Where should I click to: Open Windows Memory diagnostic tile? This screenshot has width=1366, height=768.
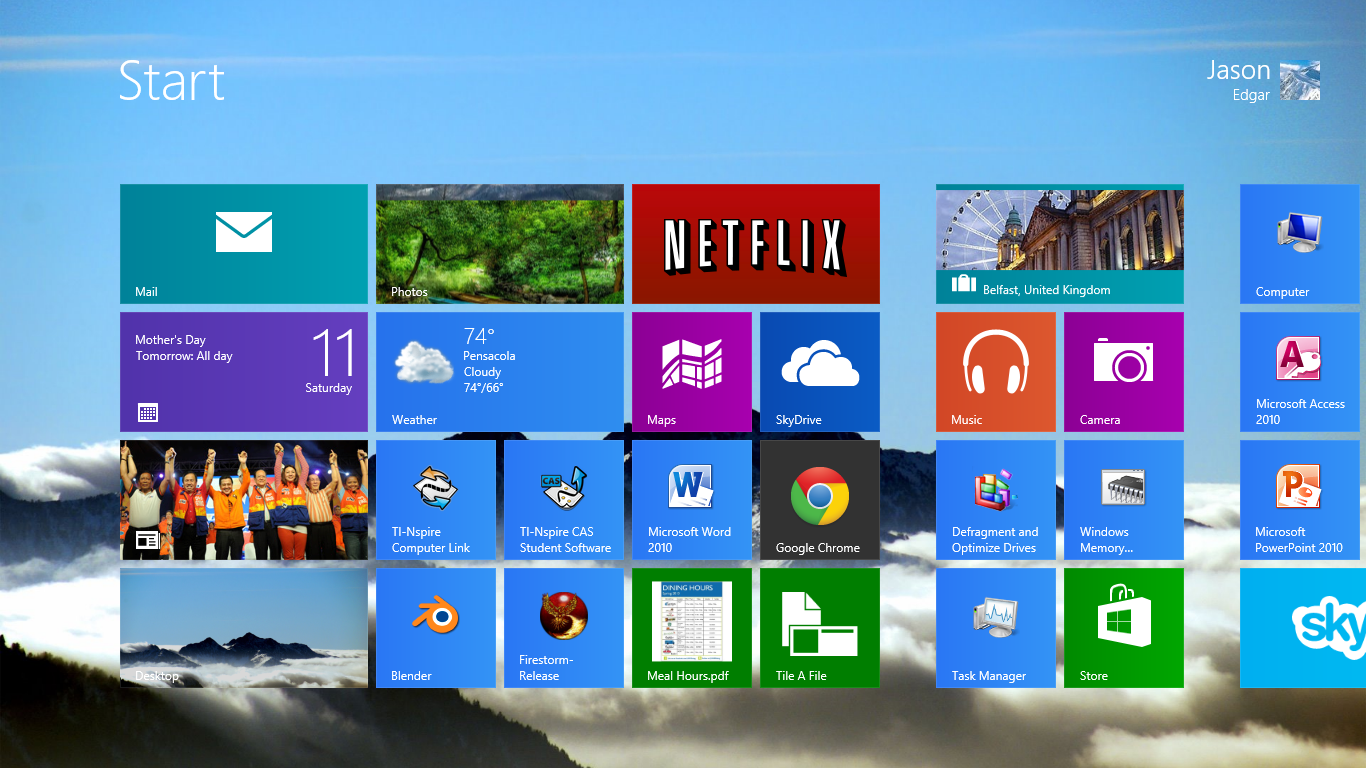pos(1124,500)
